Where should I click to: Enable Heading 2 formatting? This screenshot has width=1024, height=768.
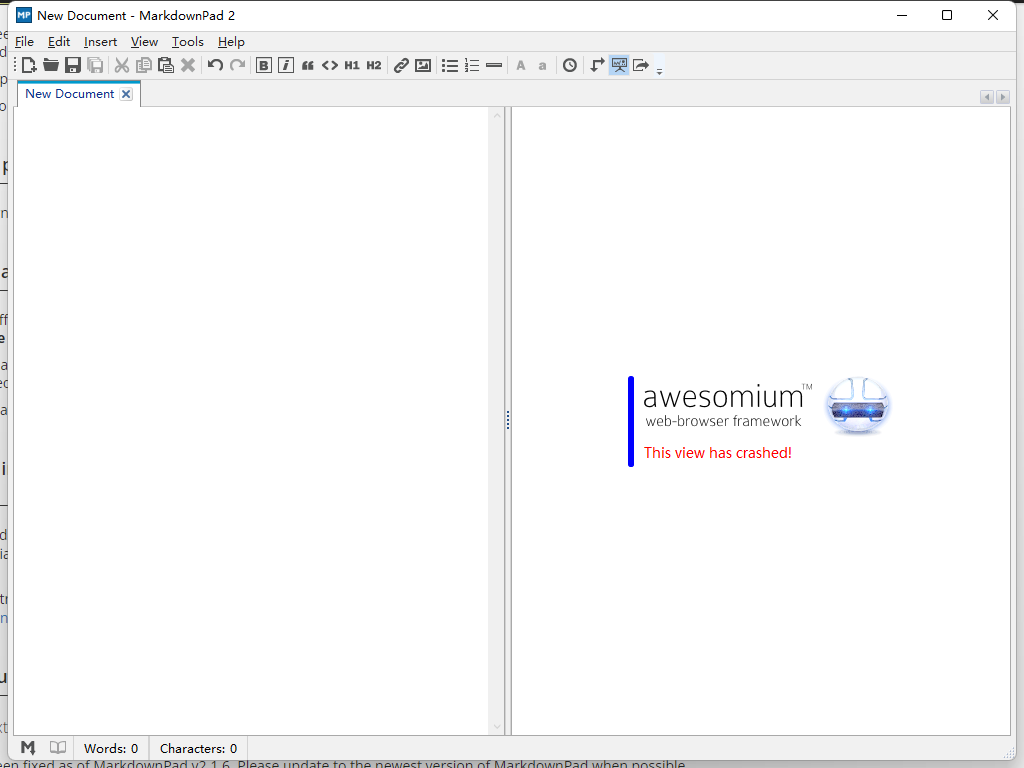pyautogui.click(x=372, y=64)
